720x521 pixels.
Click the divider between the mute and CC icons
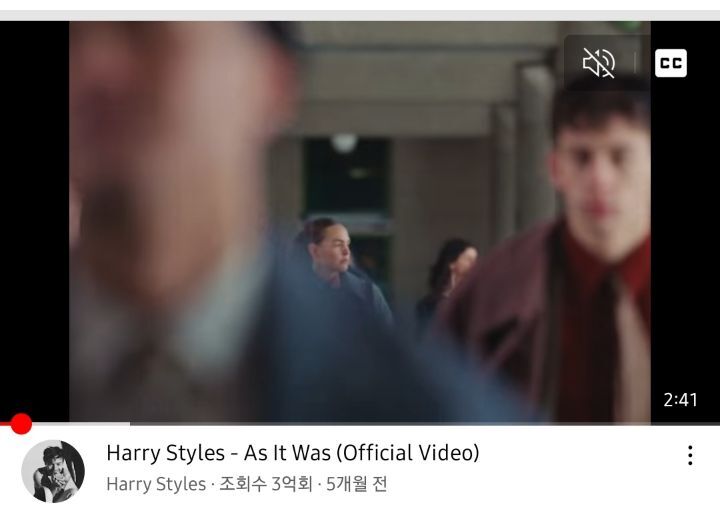coord(636,63)
